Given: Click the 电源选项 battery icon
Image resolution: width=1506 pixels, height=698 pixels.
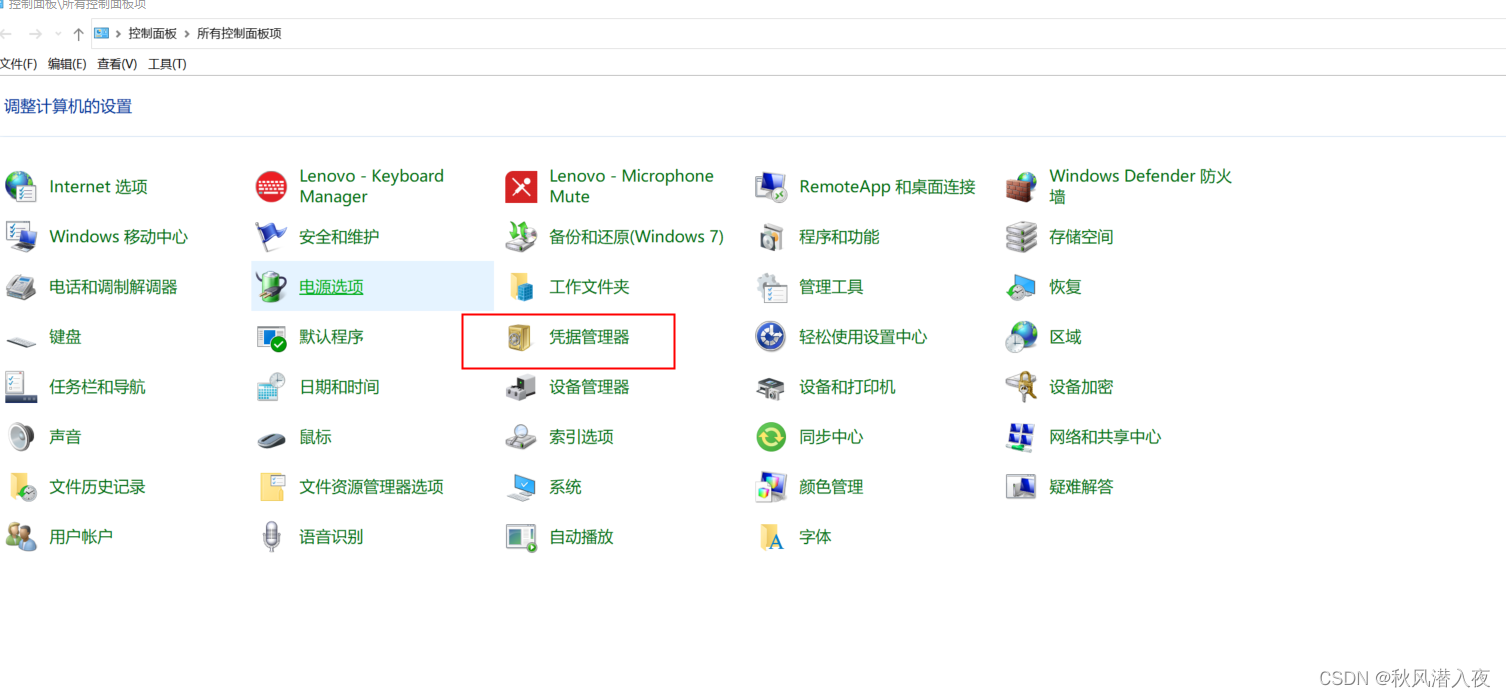Looking at the screenshot, I should (x=271, y=286).
